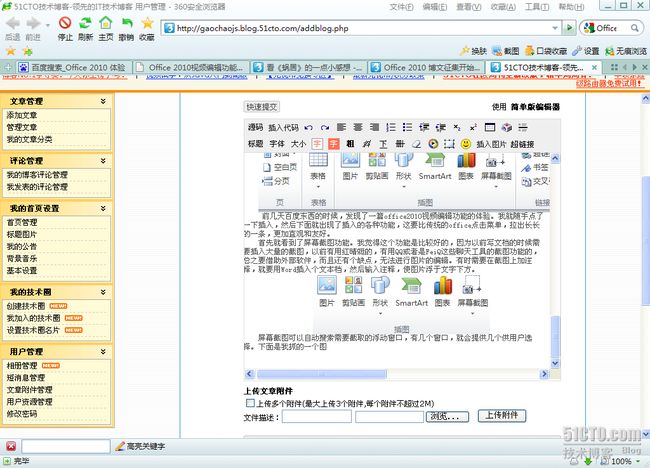
Task: Click the 快速提交 button
Action: (262, 107)
